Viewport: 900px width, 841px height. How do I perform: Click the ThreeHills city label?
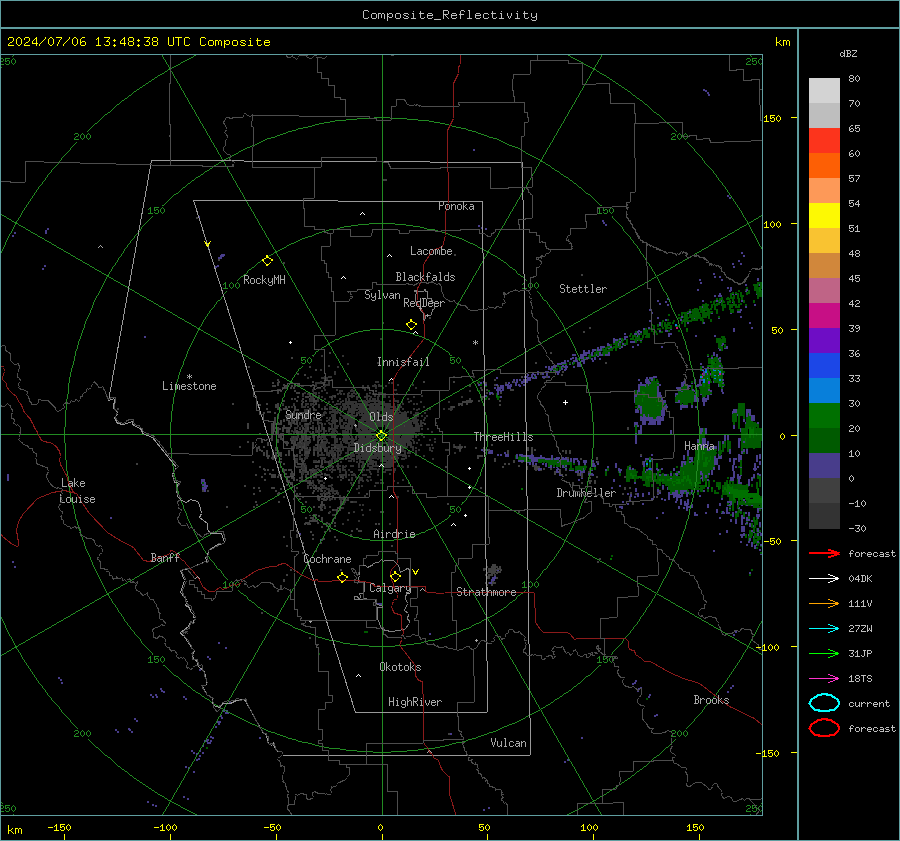tap(503, 437)
